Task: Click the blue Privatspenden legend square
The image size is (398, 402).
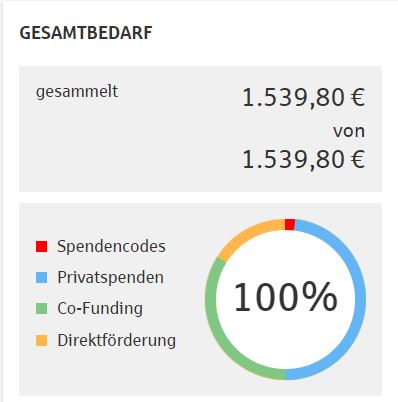Action: point(42,277)
